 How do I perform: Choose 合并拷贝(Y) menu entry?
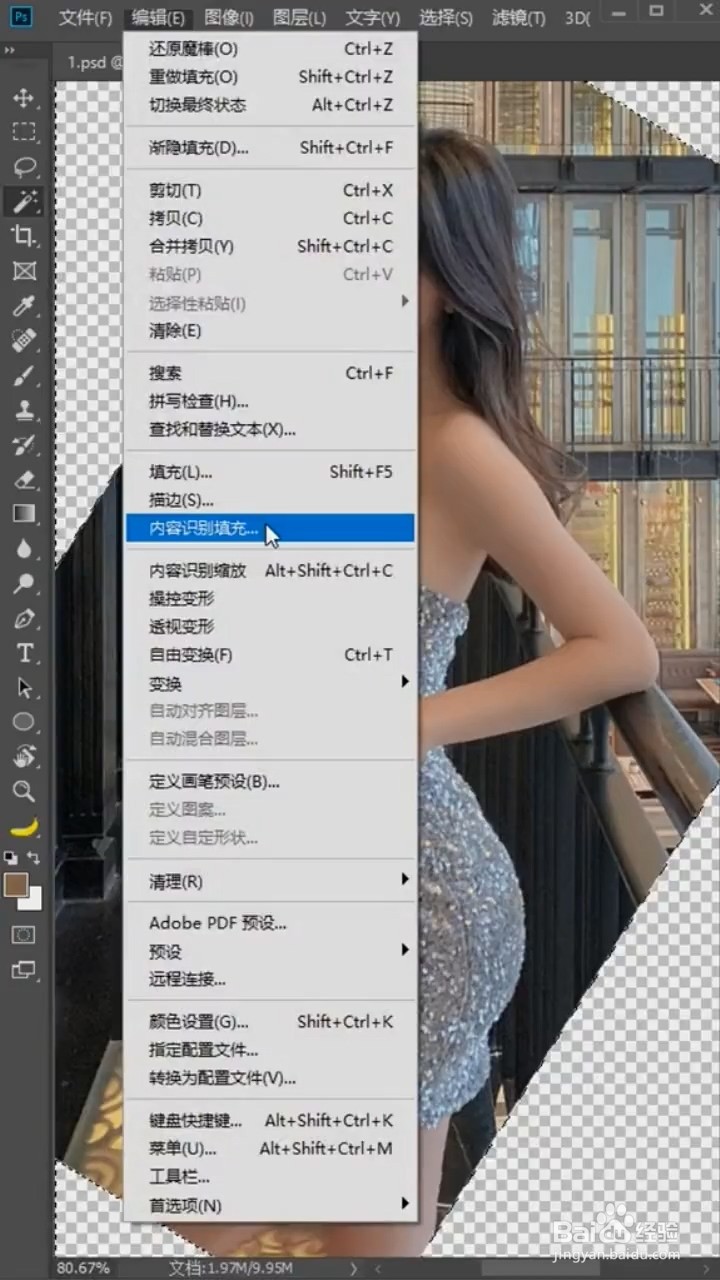pyautogui.click(x=270, y=246)
